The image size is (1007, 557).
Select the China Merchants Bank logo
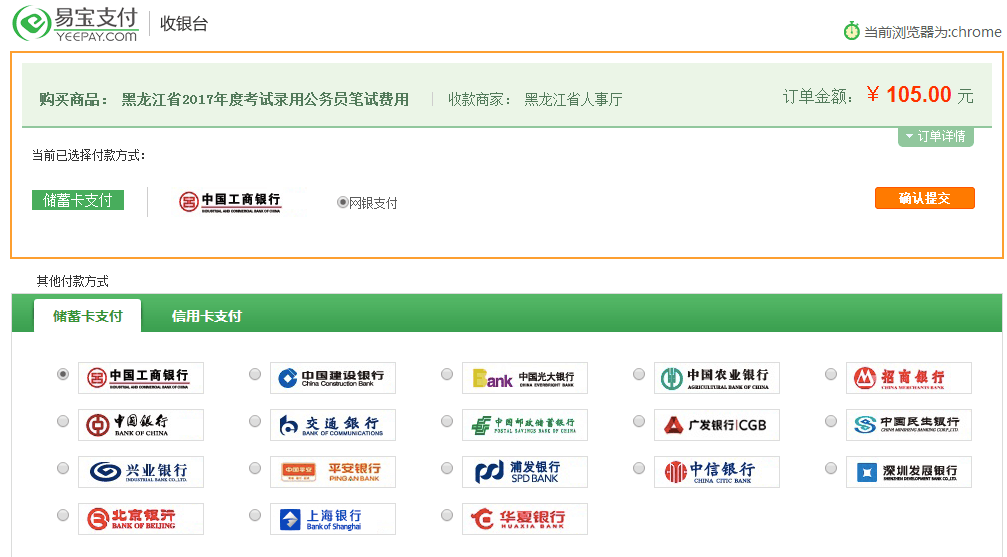click(908, 377)
